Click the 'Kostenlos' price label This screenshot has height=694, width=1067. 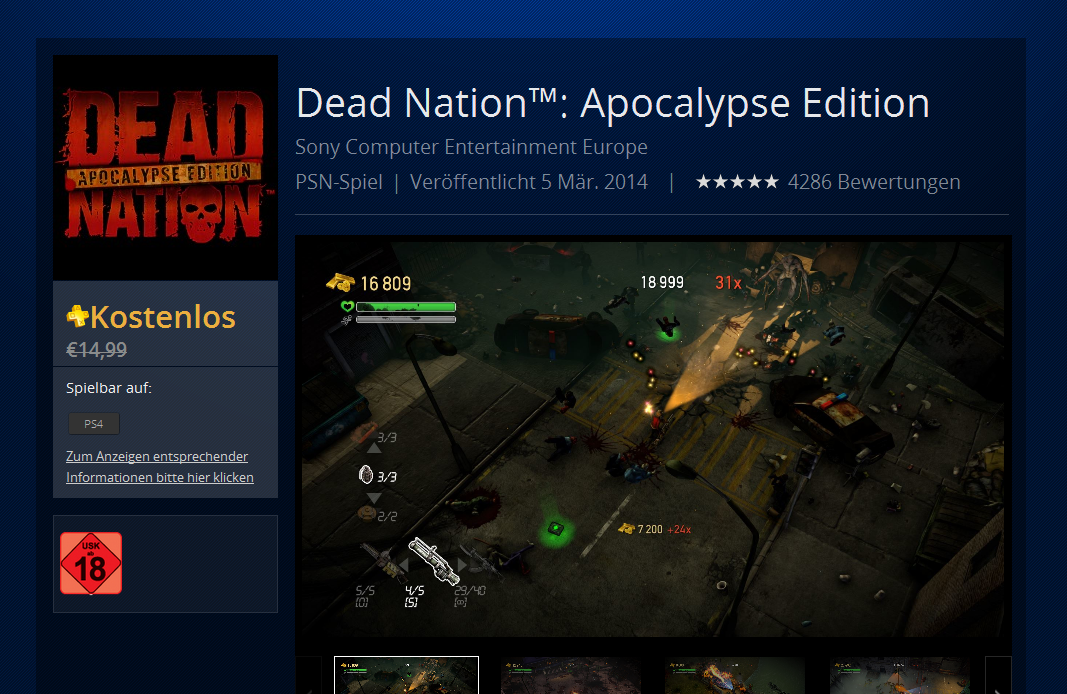(163, 317)
